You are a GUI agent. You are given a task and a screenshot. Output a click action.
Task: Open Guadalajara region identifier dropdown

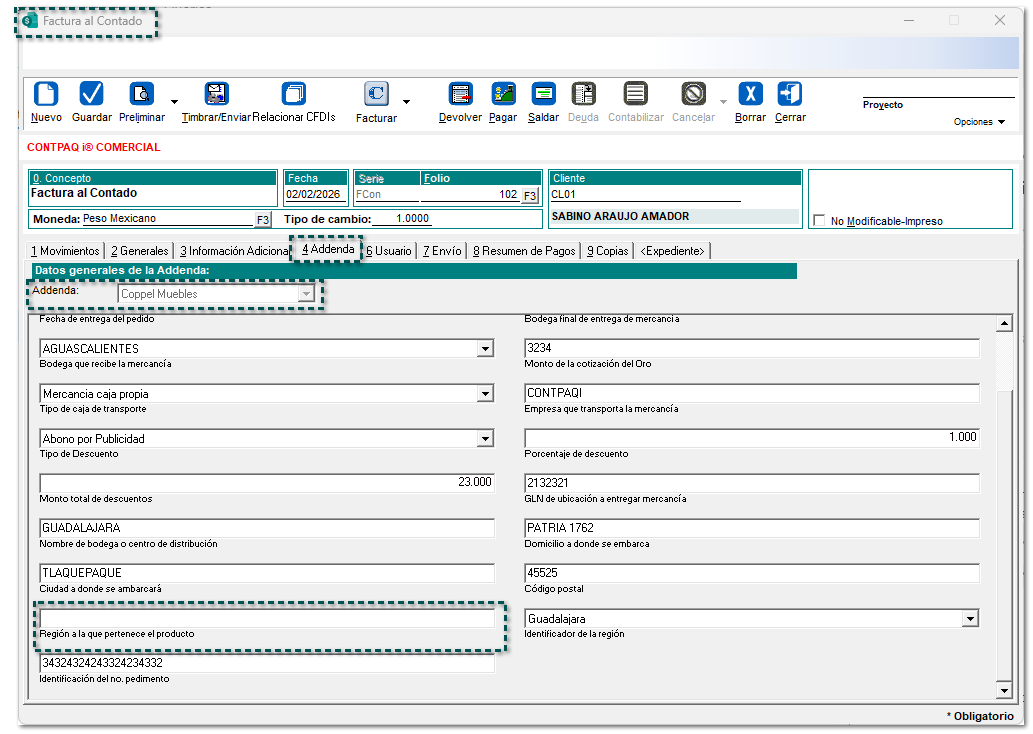[969, 619]
